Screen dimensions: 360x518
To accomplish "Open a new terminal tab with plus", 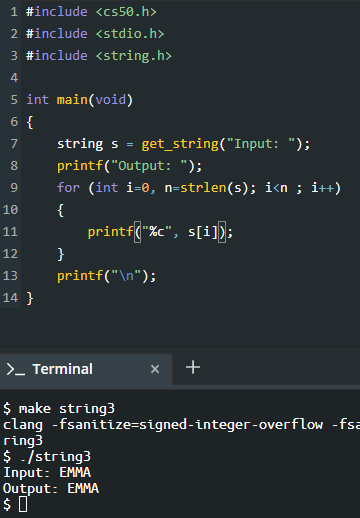I will click(x=193, y=367).
